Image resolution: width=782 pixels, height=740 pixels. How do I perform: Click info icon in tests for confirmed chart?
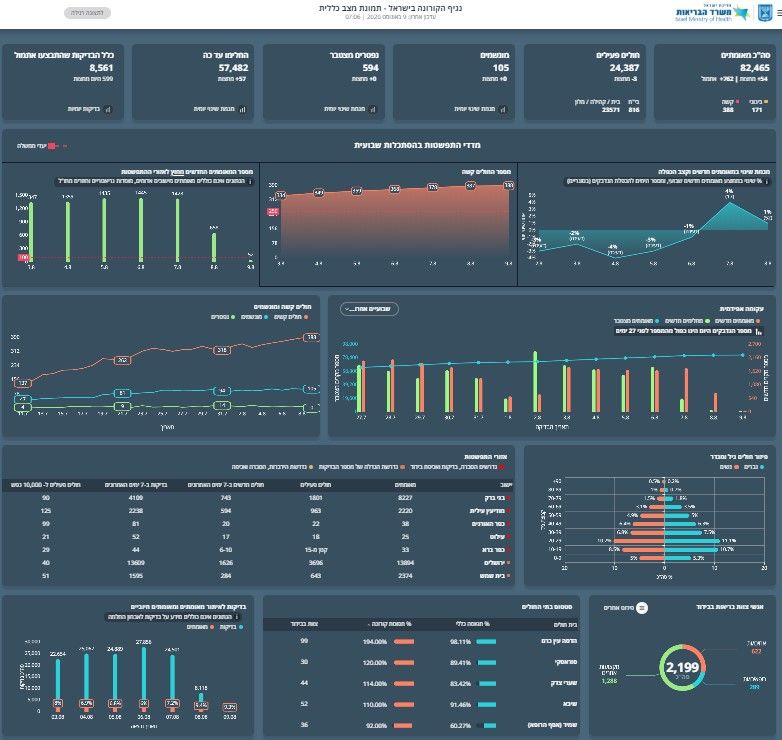click(x=236, y=617)
